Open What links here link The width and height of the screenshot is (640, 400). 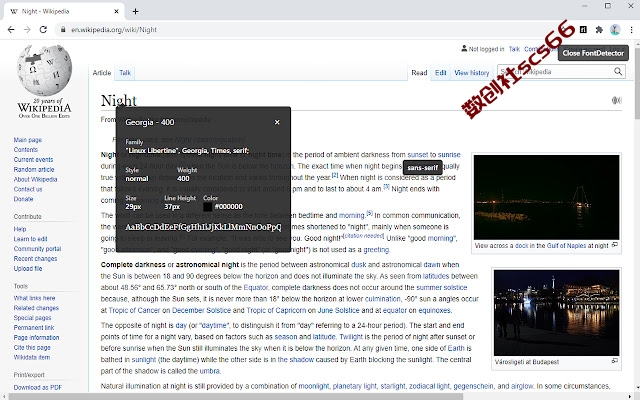click(x=34, y=298)
